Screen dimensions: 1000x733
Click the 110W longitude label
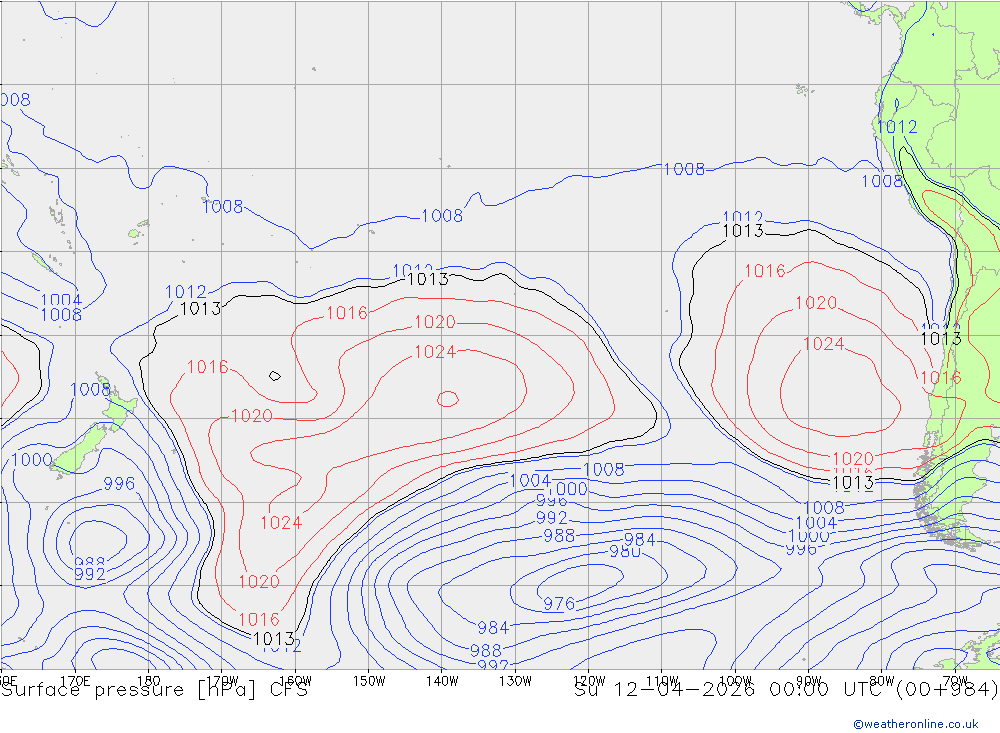pos(662,681)
